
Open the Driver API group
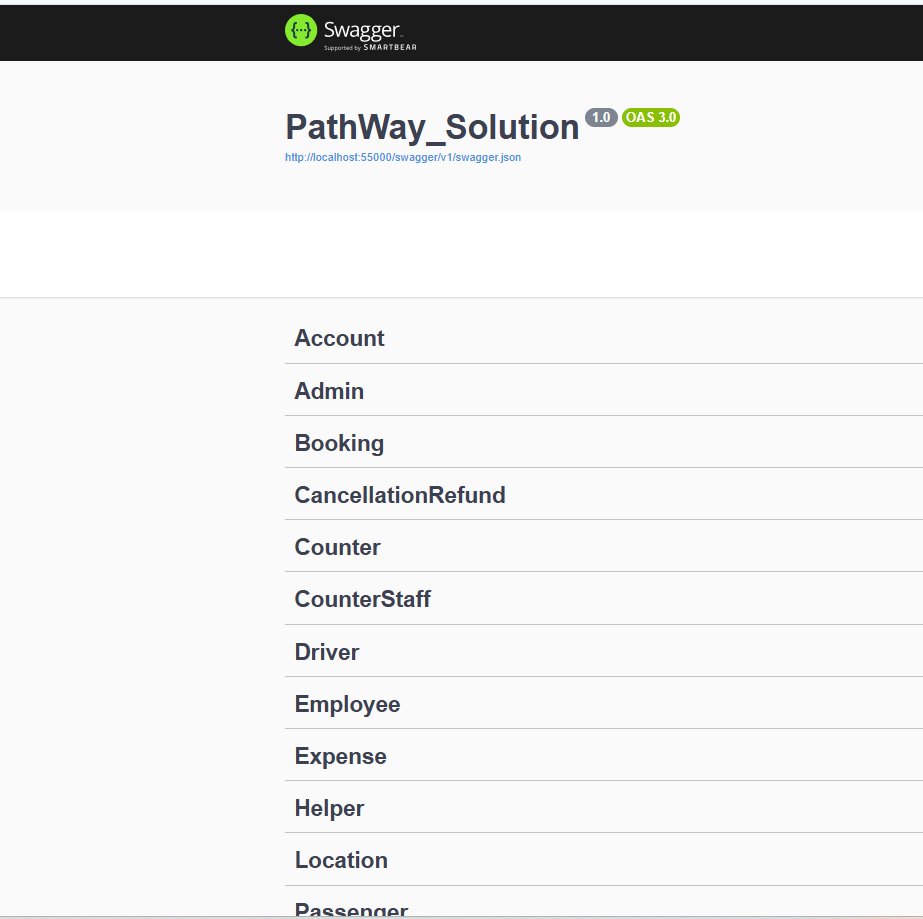point(326,652)
